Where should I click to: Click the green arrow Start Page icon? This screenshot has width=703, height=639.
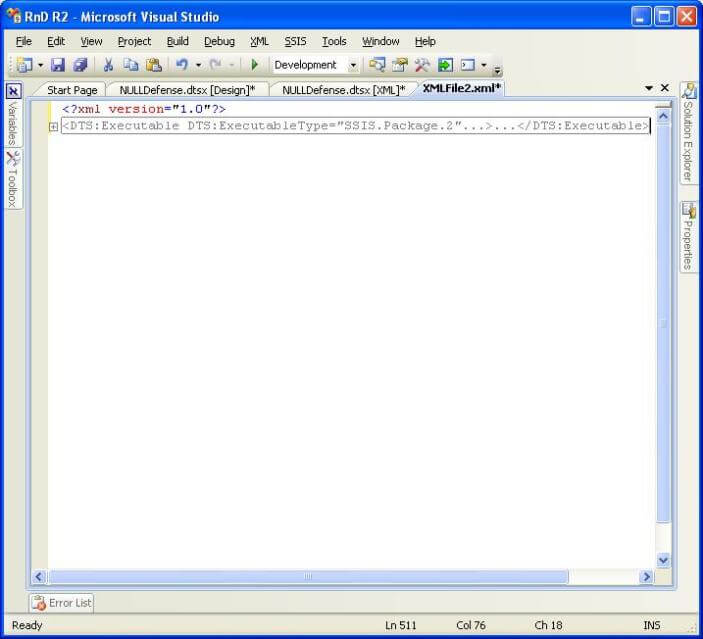click(445, 65)
